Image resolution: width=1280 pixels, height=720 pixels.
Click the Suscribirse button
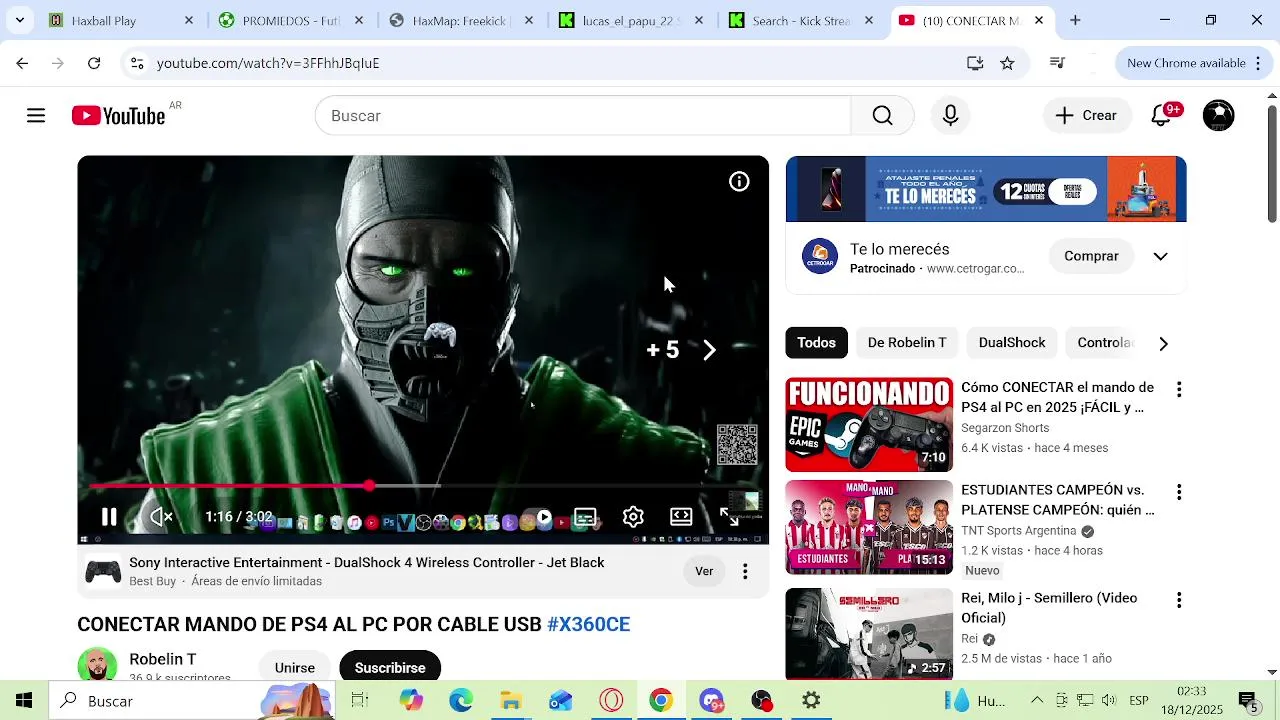(390, 667)
